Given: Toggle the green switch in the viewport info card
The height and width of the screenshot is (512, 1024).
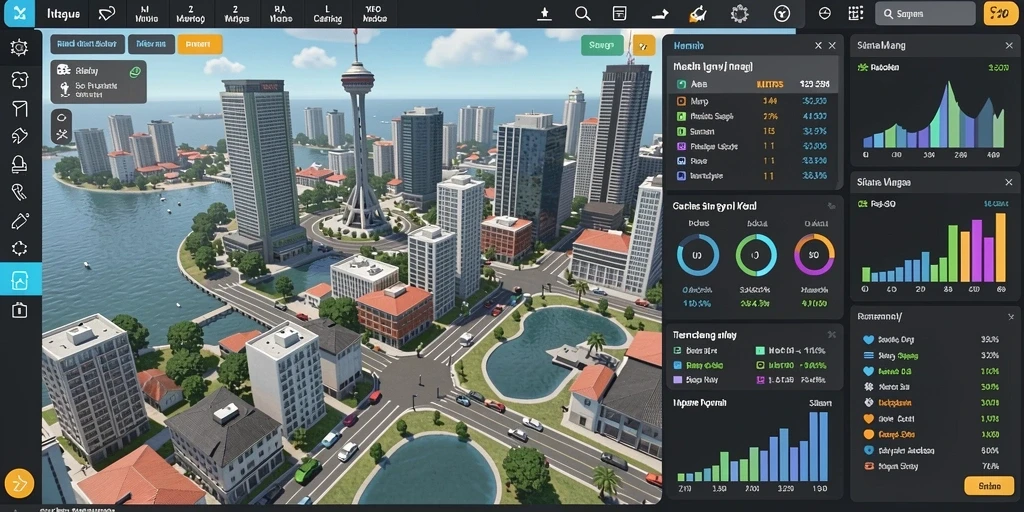Looking at the screenshot, I should (135, 72).
